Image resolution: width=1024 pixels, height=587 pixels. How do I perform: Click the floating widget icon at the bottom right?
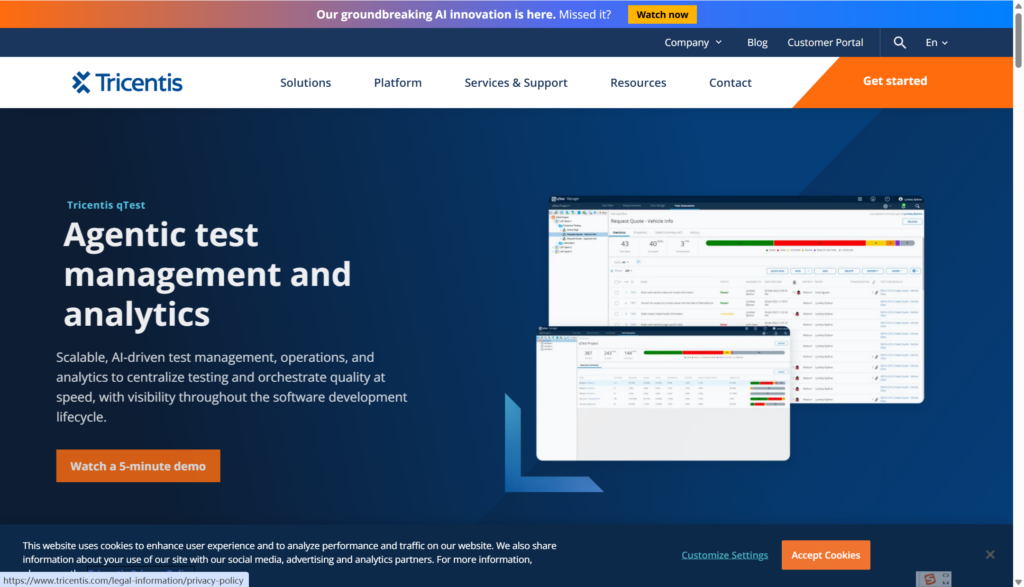pos(933,579)
